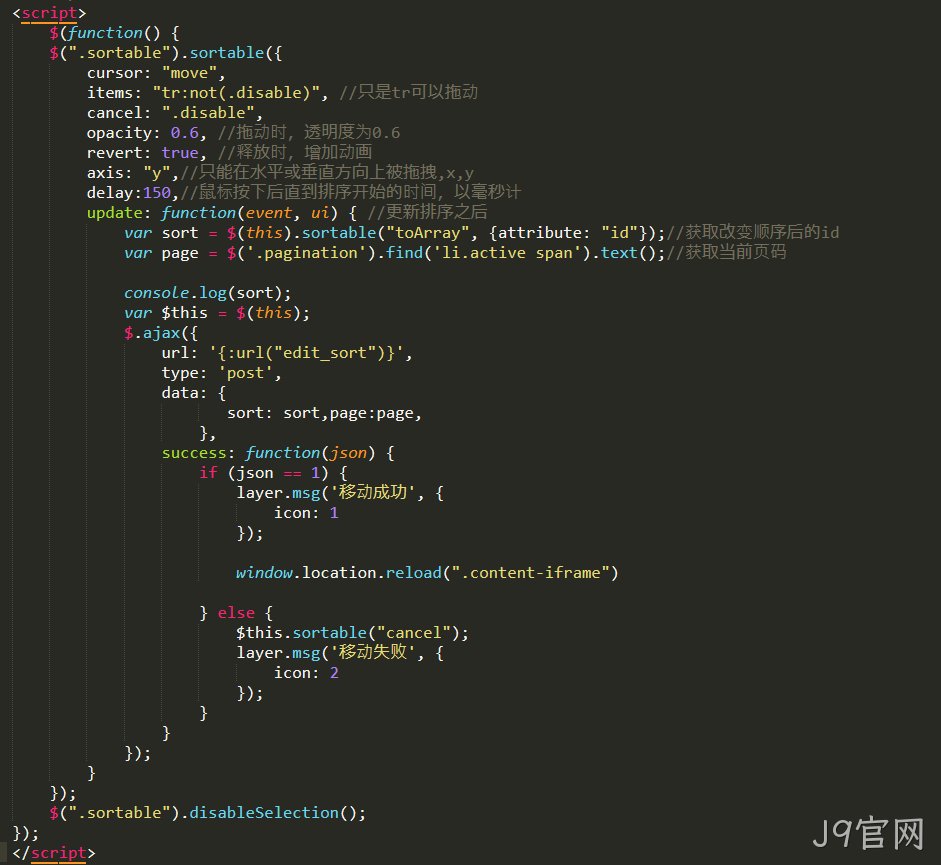Click the comment 获取当前页码
The width and height of the screenshot is (941, 865).
pyautogui.click(x=727, y=252)
